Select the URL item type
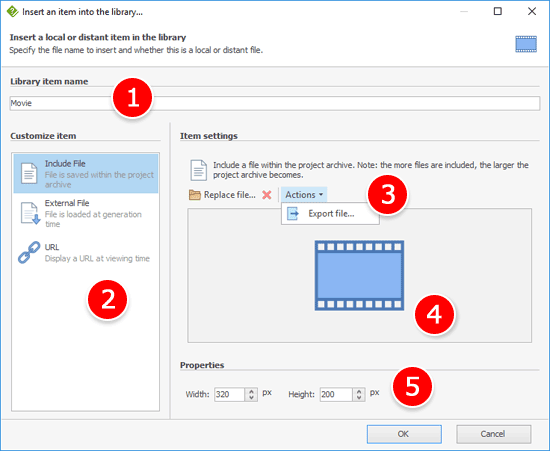This screenshot has width=550, height=451. click(x=86, y=253)
